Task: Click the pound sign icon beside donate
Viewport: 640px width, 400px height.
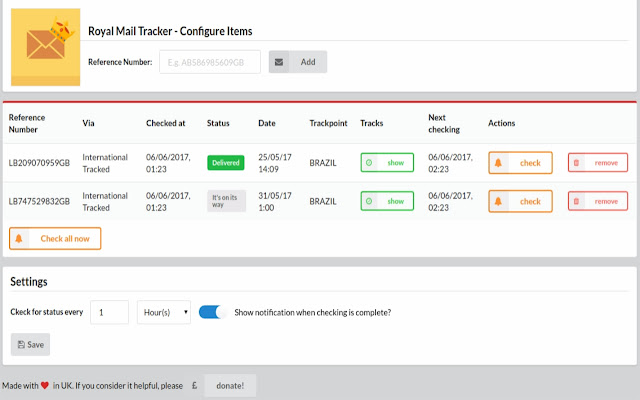Action: tap(194, 385)
